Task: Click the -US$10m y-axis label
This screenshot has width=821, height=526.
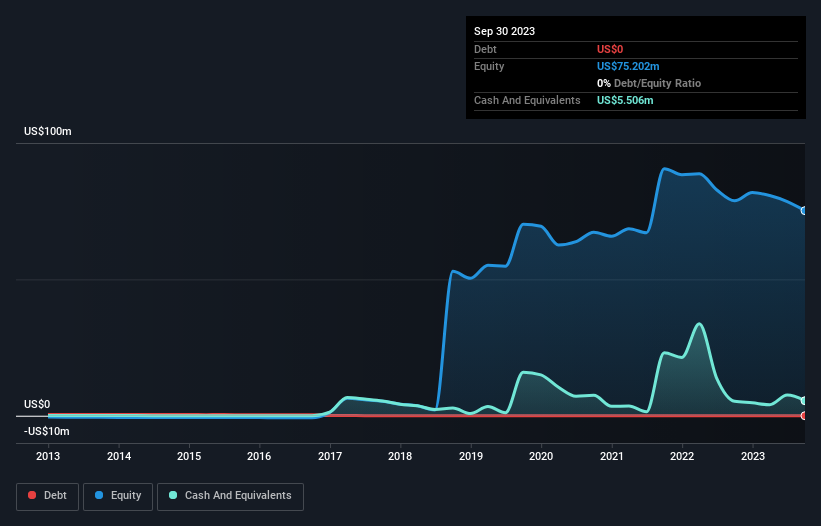Action: pyautogui.click(x=47, y=432)
